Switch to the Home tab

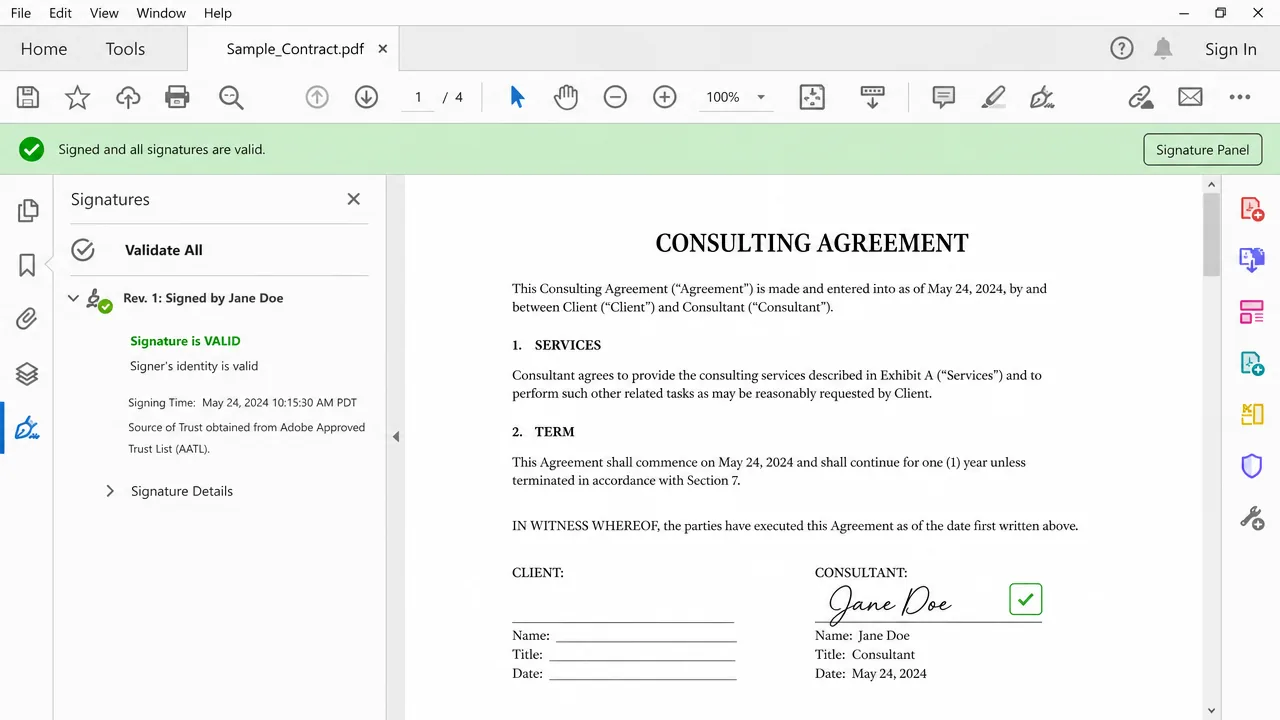[44, 49]
